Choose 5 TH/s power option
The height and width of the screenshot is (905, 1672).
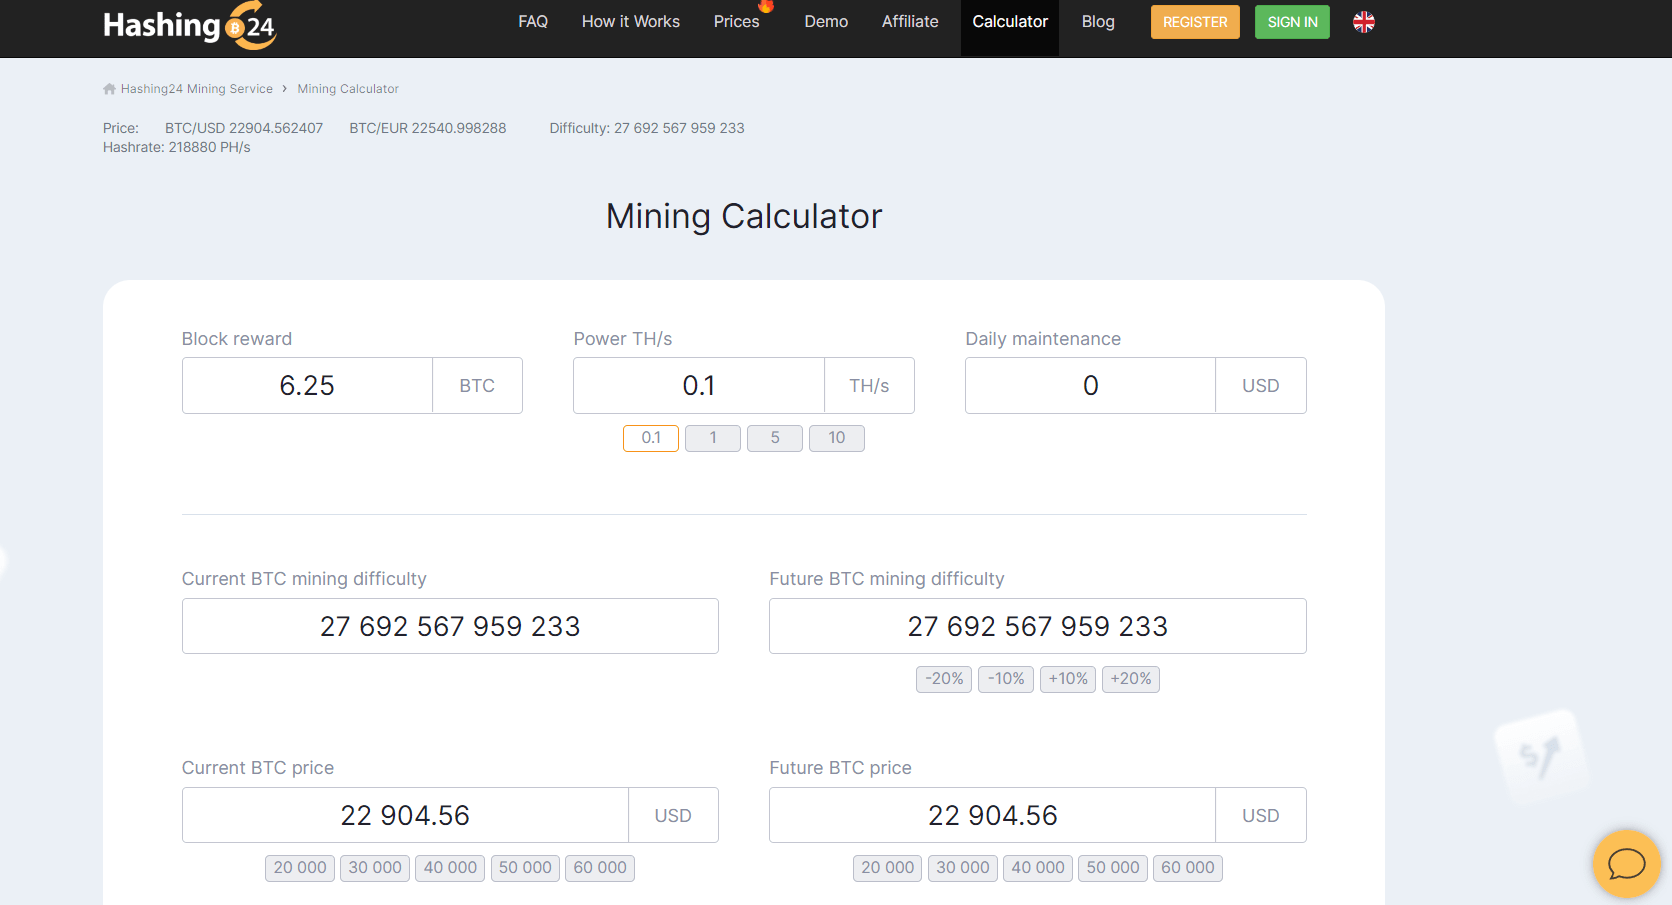774,438
